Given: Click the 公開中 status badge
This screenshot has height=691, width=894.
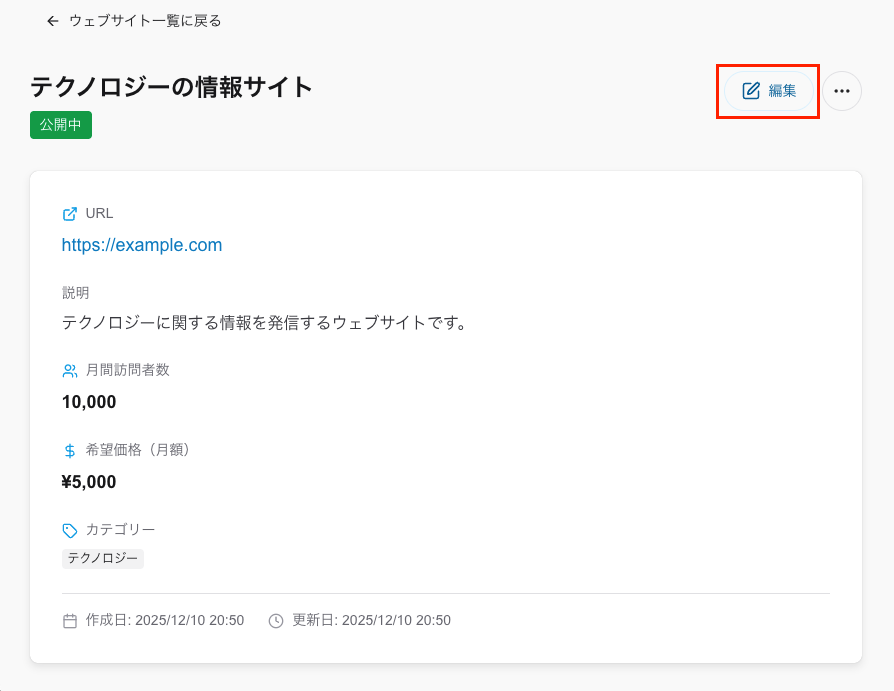Looking at the screenshot, I should click(x=61, y=125).
